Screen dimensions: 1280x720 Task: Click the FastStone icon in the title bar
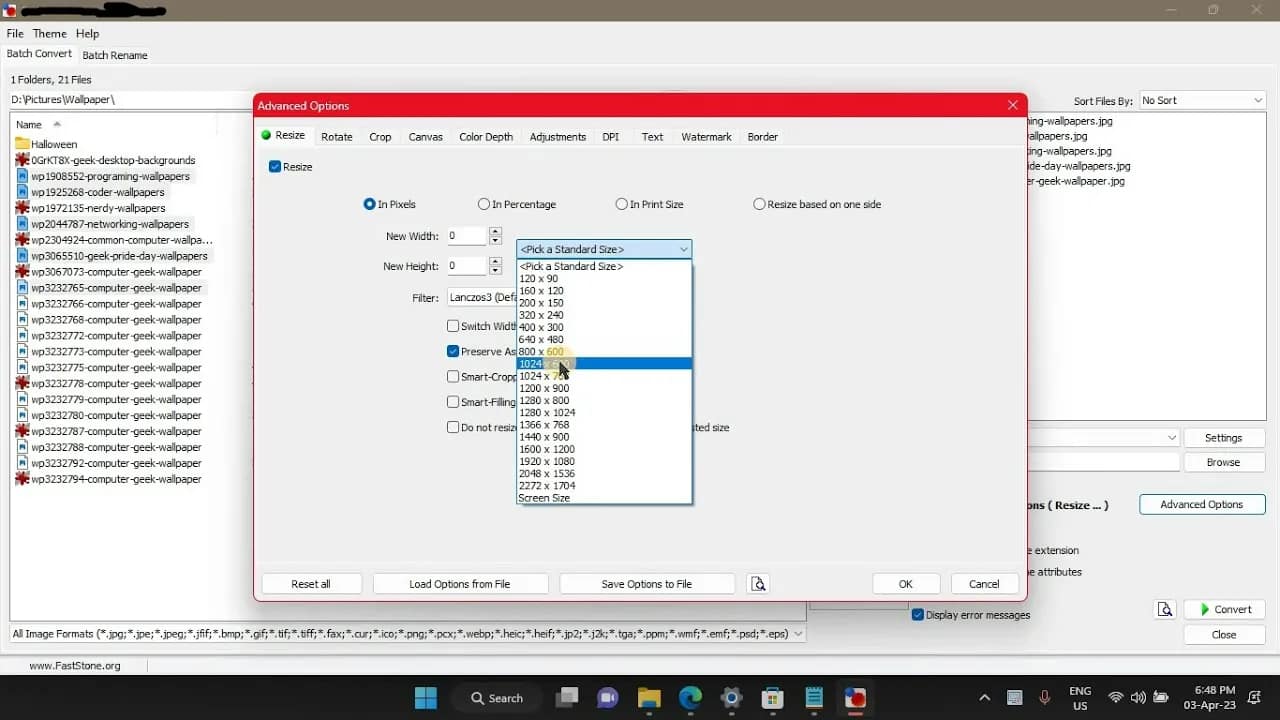(x=10, y=10)
